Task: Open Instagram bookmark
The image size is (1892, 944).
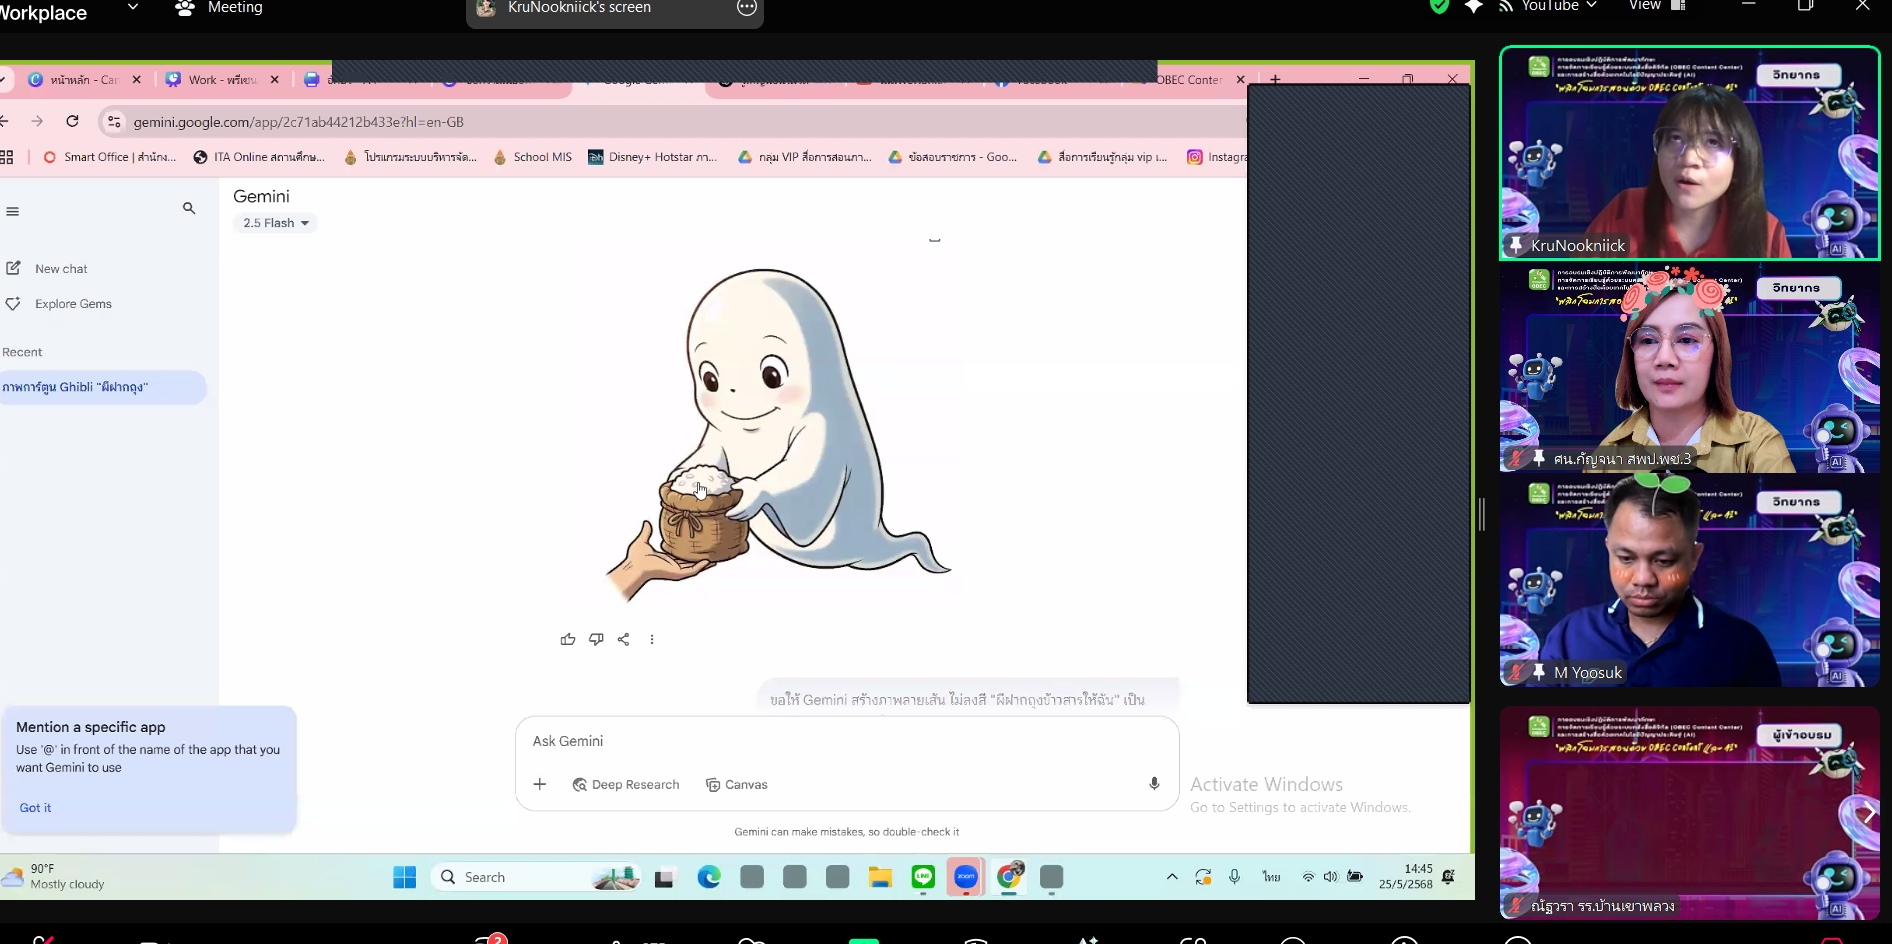Action: pyautogui.click(x=1216, y=157)
